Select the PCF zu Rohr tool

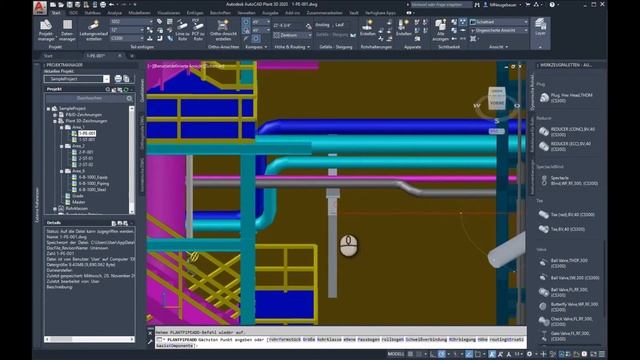(x=198, y=30)
